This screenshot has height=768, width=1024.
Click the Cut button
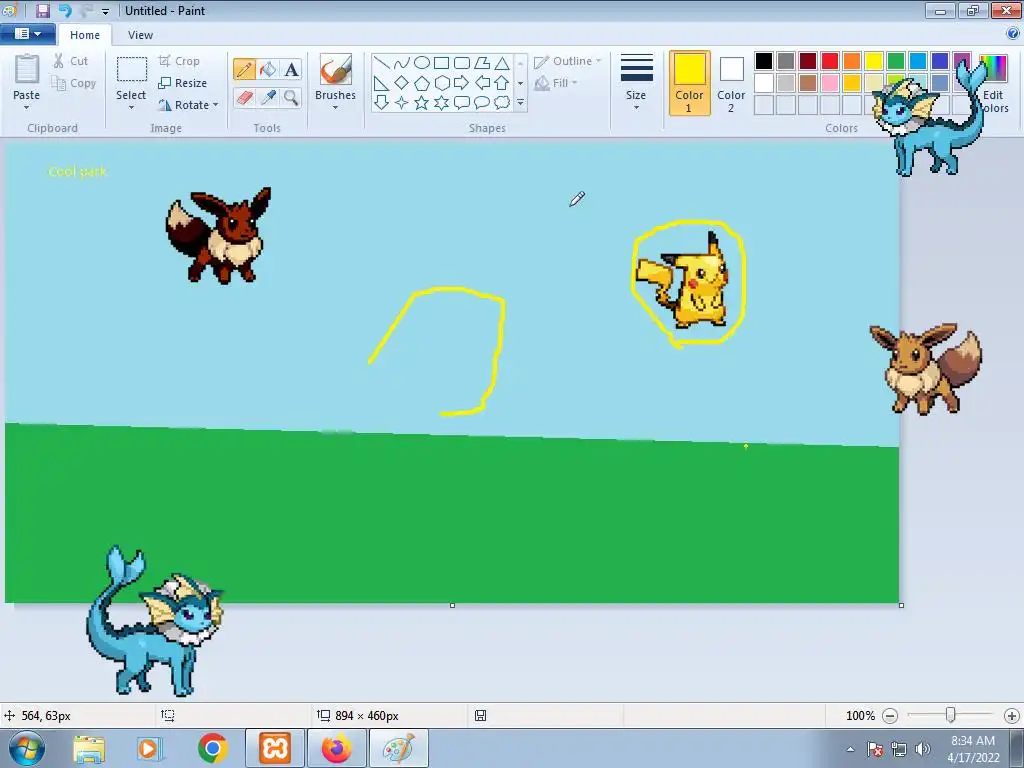[71, 61]
